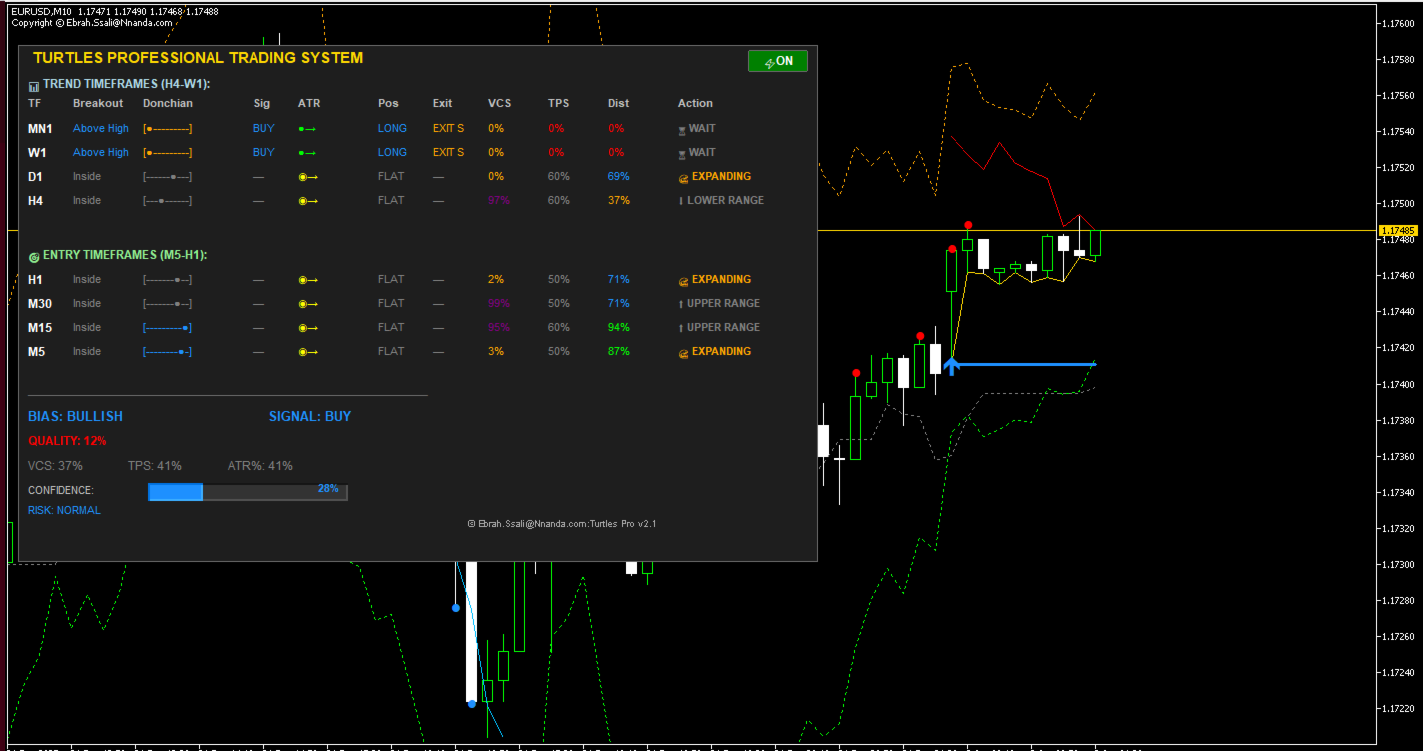
Task: Click LONG position in the MN1 row
Action: pos(392,128)
